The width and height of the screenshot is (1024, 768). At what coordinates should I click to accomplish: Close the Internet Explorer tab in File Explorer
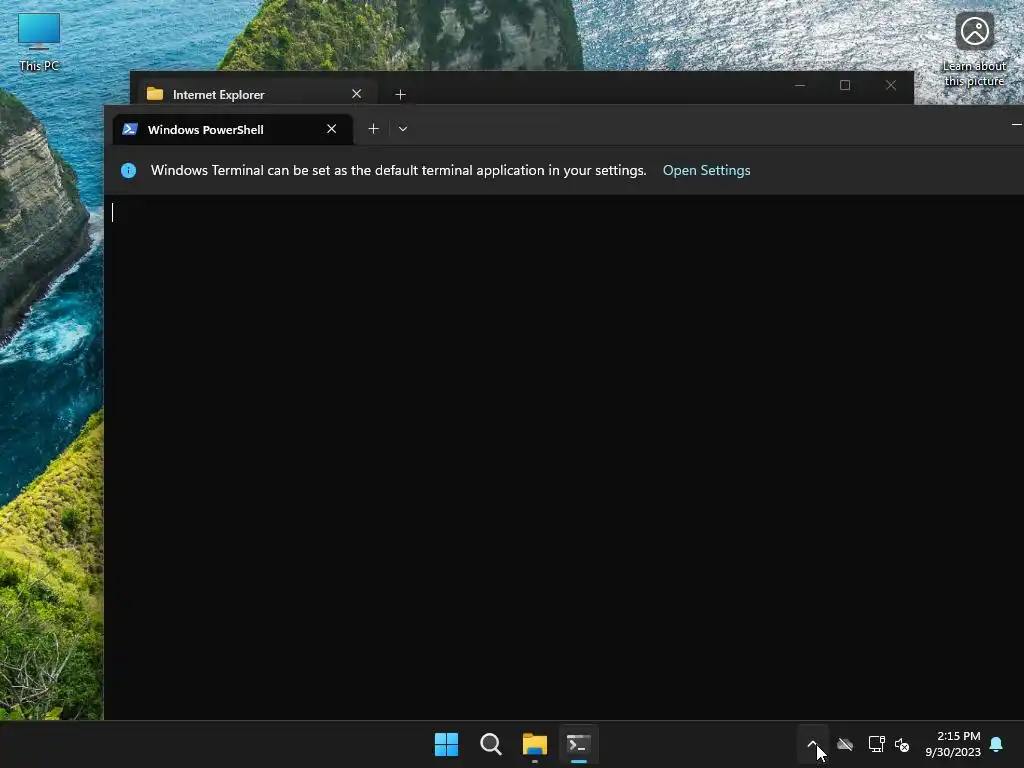pos(357,94)
